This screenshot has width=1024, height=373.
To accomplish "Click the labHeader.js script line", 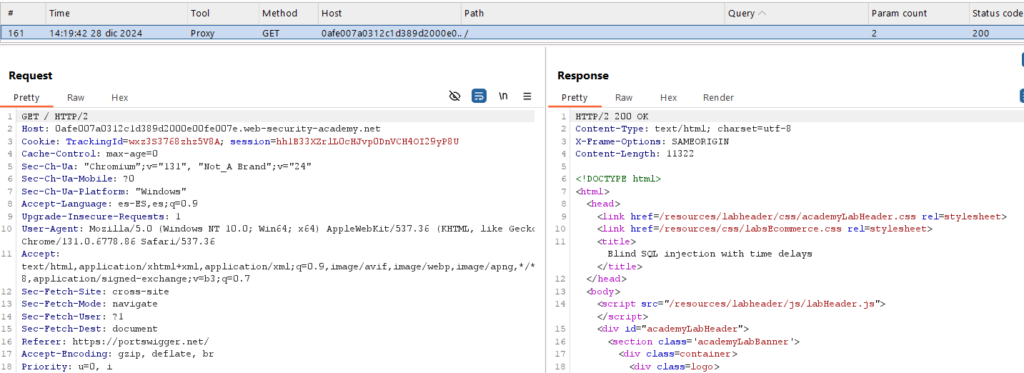I will [741, 303].
